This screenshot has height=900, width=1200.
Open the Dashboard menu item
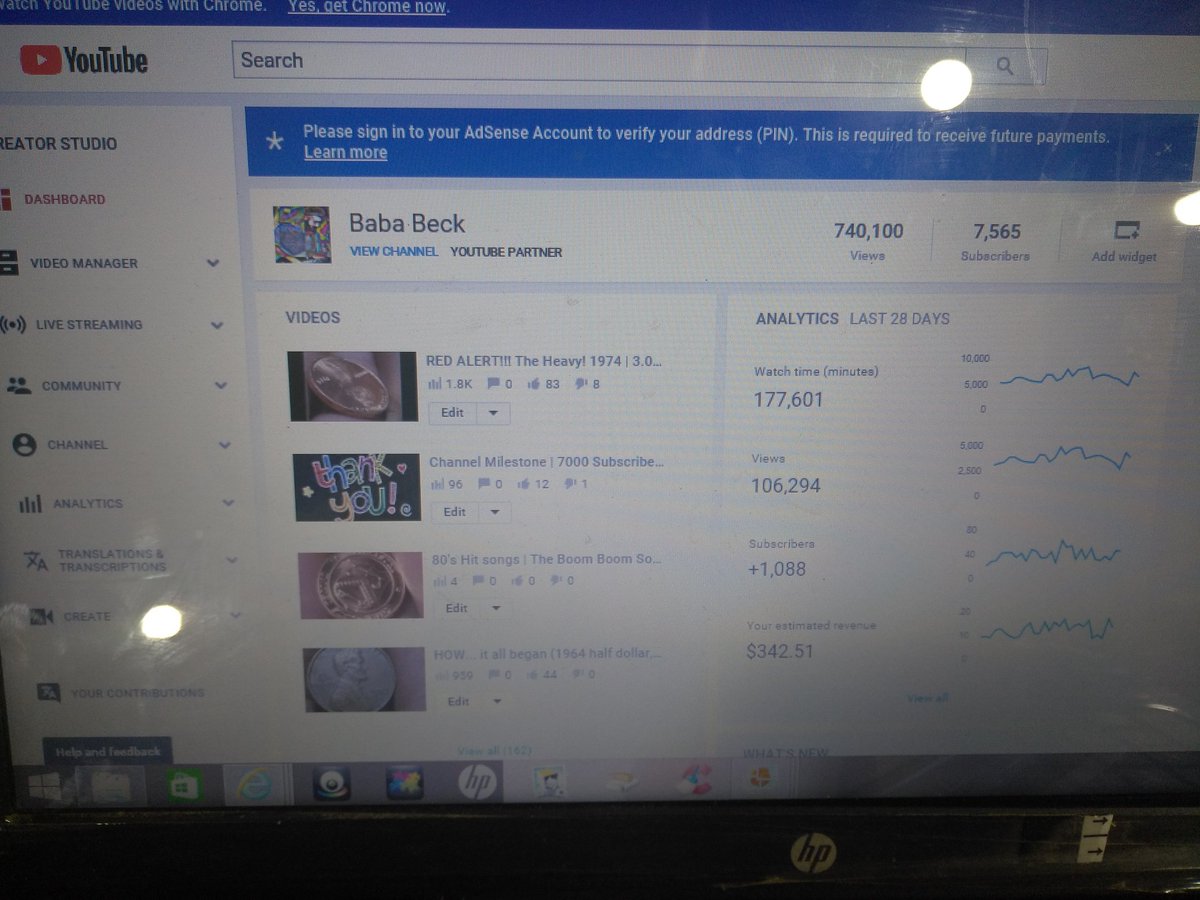64,199
